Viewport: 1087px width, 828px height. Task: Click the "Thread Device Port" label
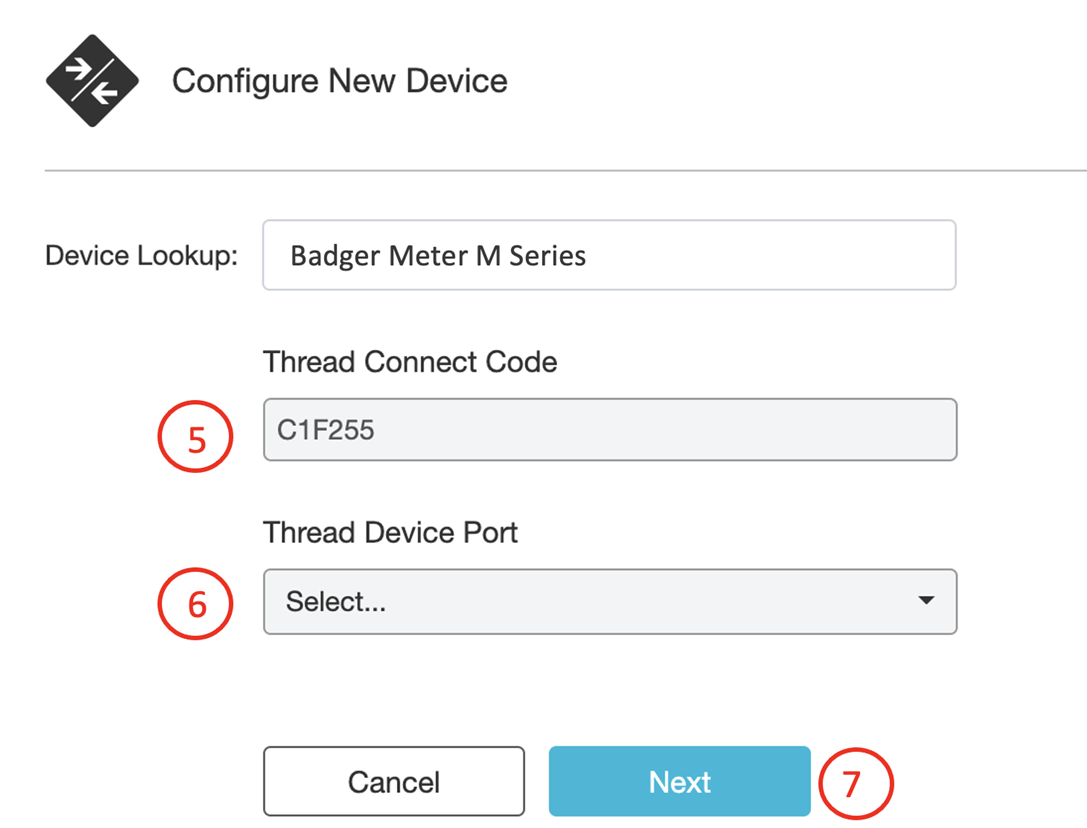click(391, 532)
